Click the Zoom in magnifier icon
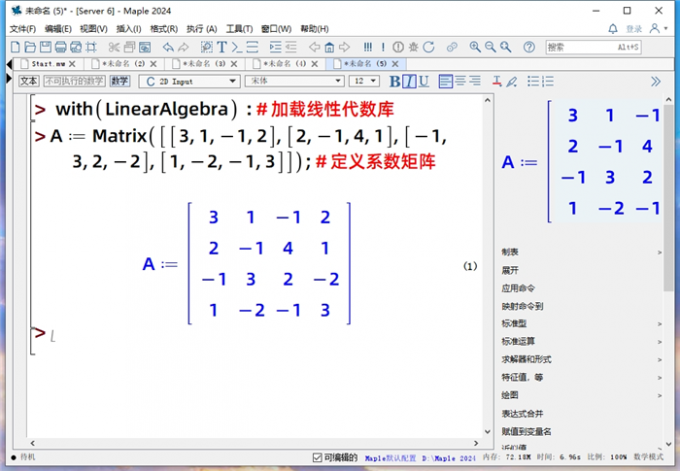The width and height of the screenshot is (680, 471). pyautogui.click(x=475, y=47)
